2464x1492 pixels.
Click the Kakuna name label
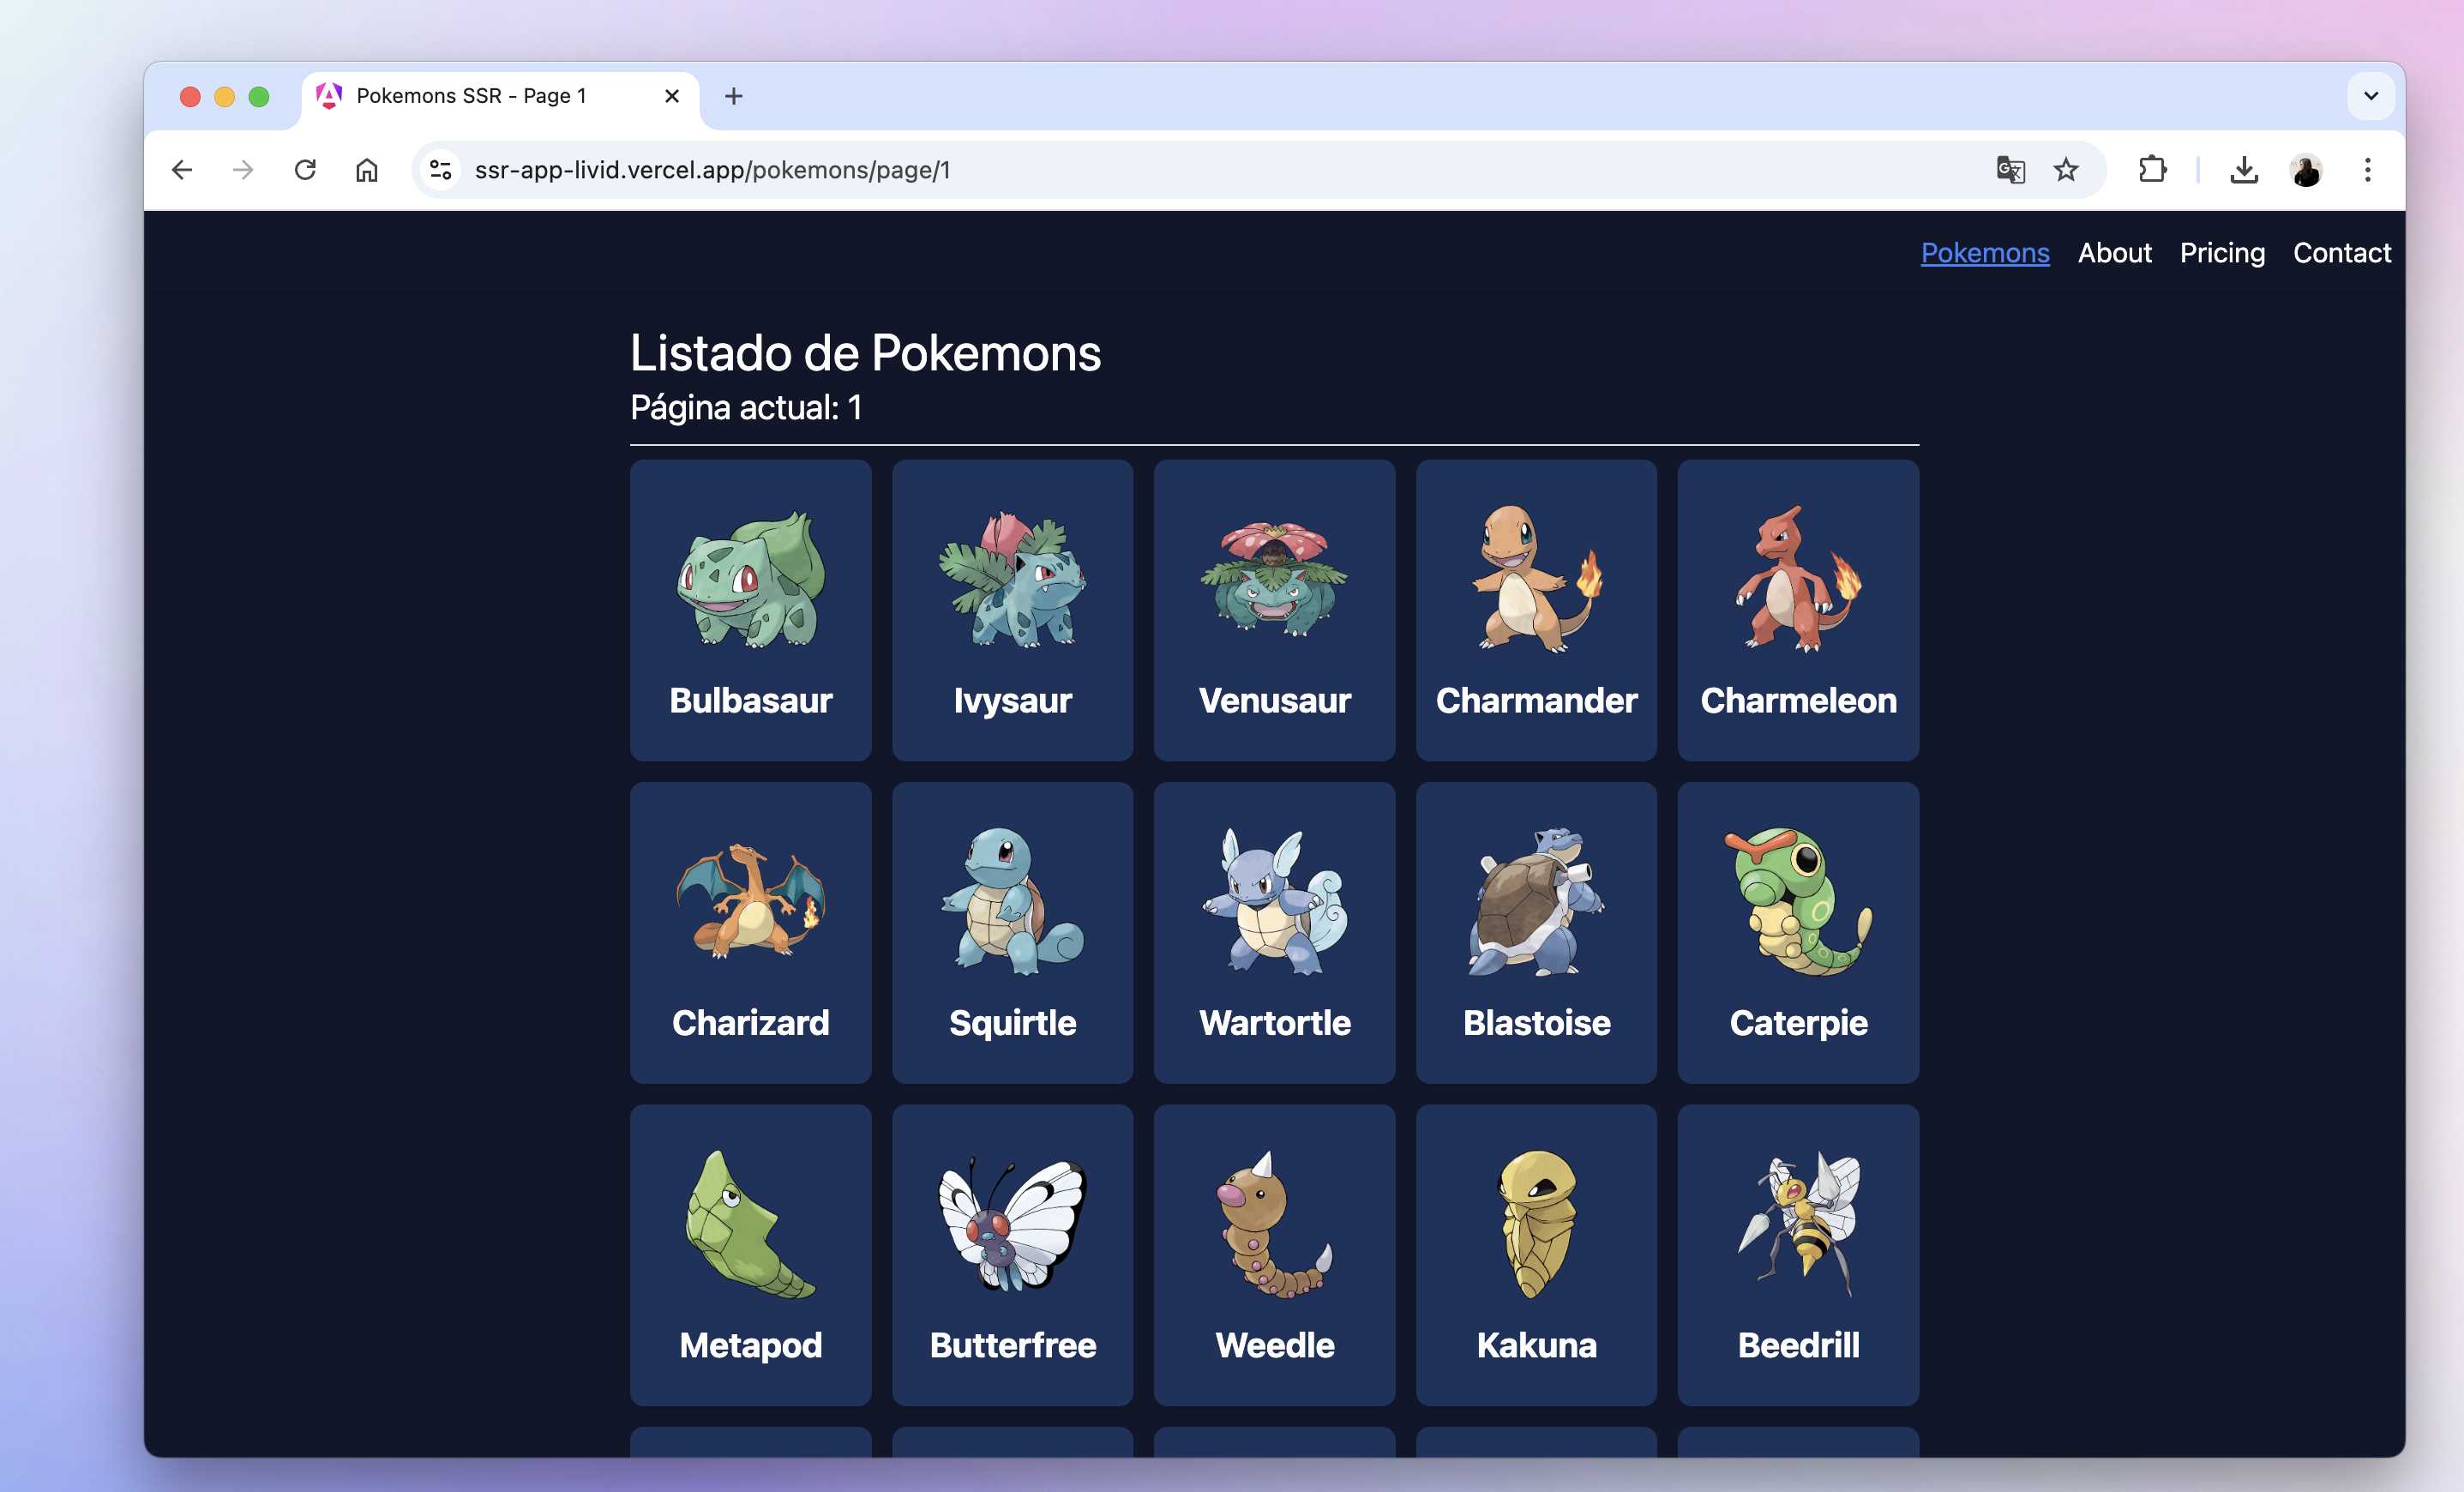pos(1536,1344)
